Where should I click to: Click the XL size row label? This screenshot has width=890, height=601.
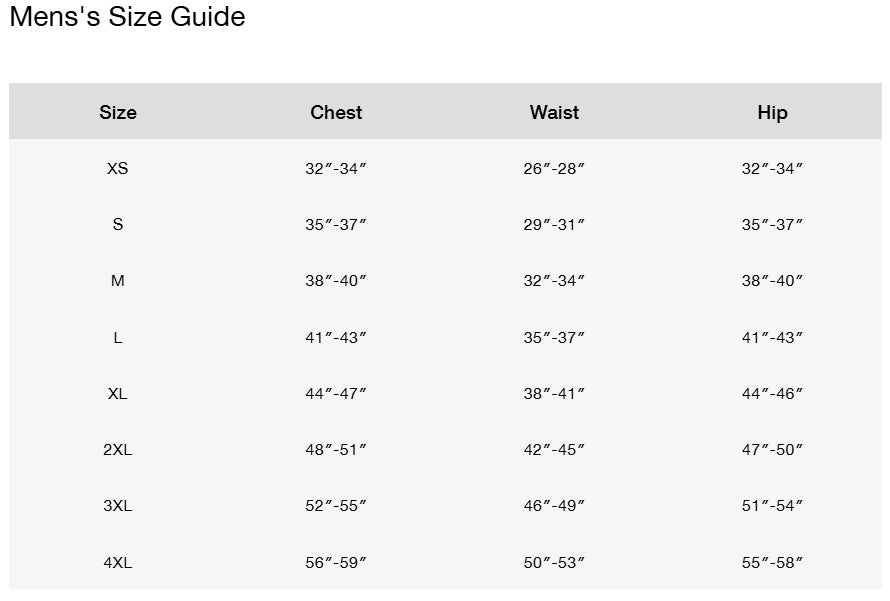coord(118,394)
